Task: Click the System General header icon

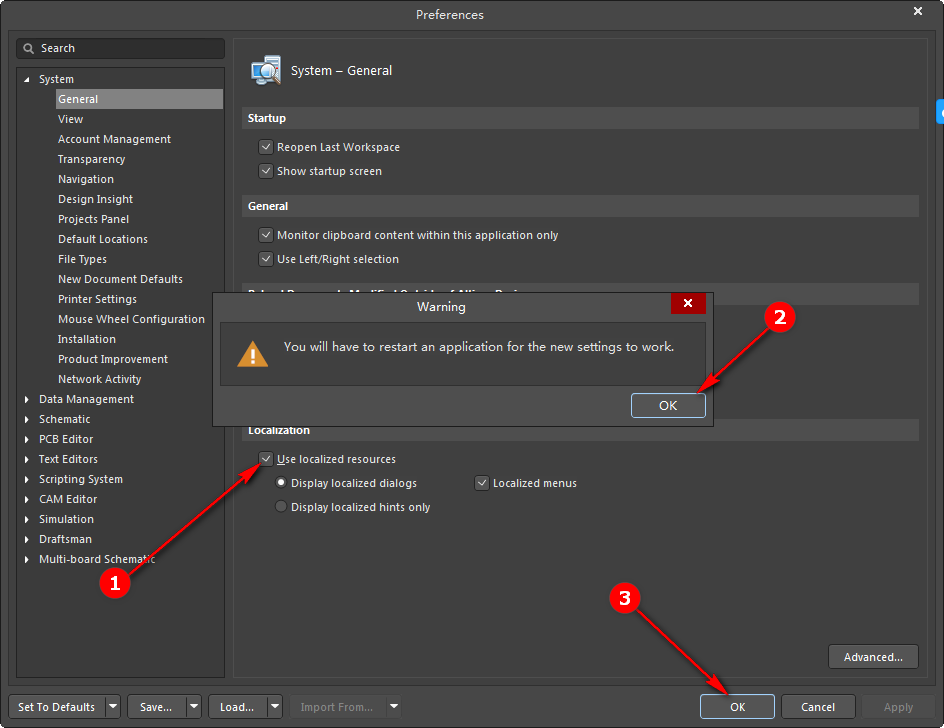Action: [266, 70]
